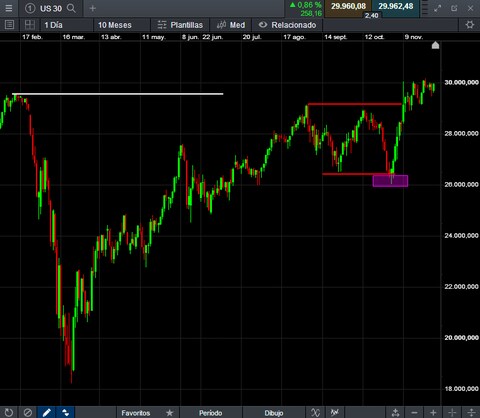Click the auto-fit chart icon in bottom bar
The height and width of the screenshot is (418, 480).
pos(395,413)
